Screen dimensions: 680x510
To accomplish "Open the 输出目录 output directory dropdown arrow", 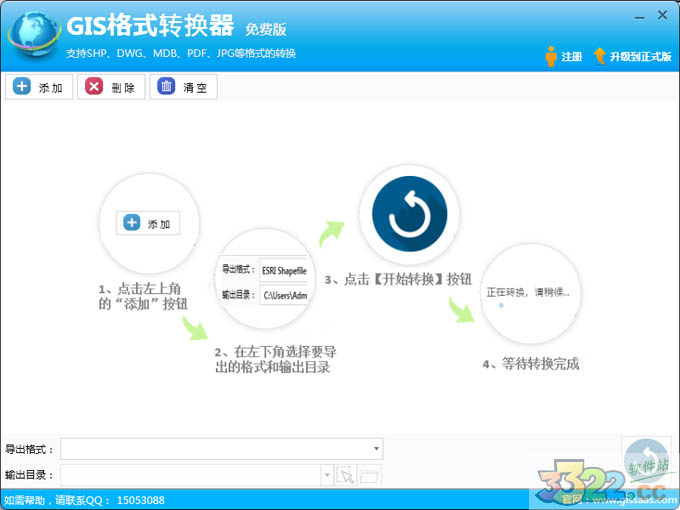I will point(327,475).
